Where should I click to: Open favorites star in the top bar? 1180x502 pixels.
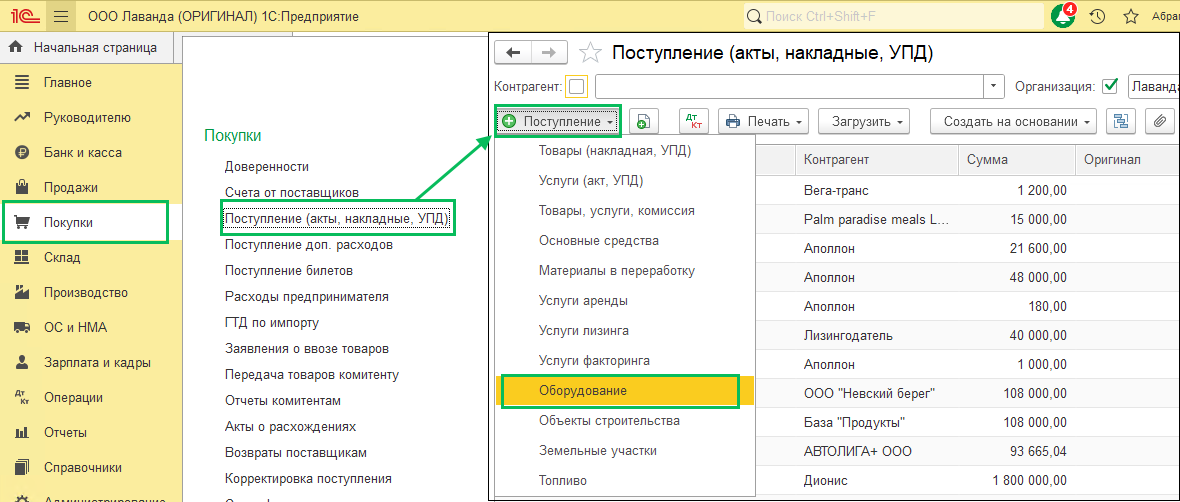(x=1130, y=16)
